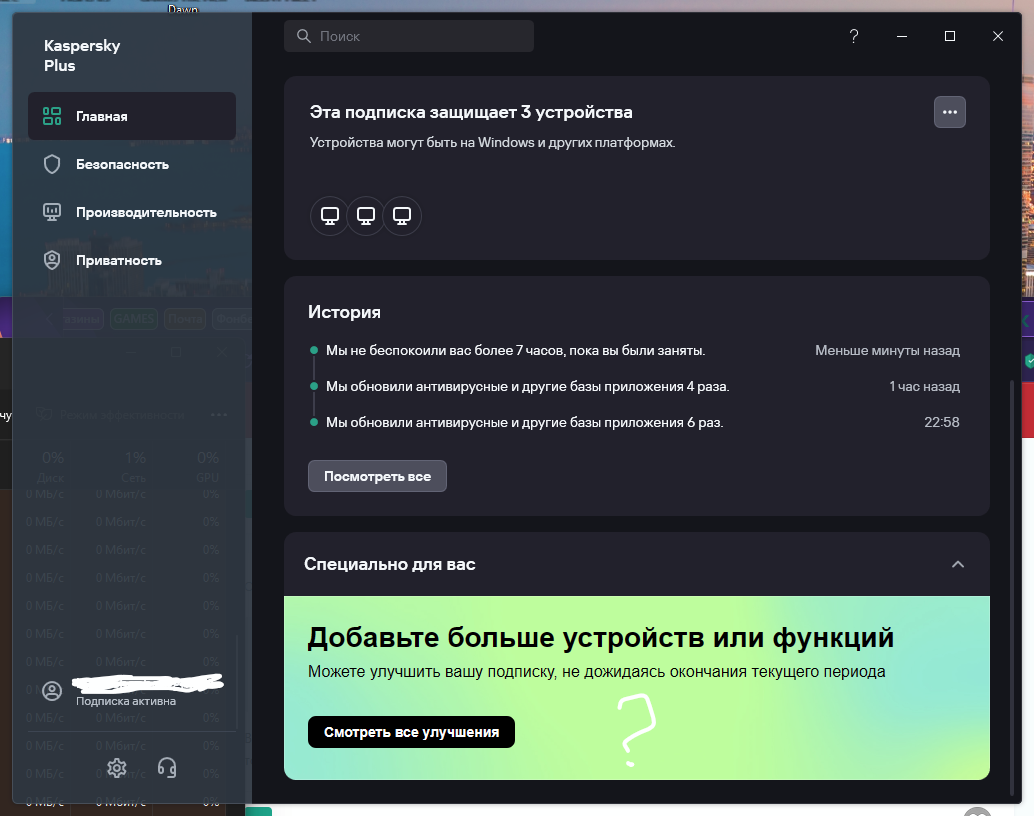The width and height of the screenshot is (1034, 816).
Task: Click the 1 час назад timestamp
Action: 925,387
